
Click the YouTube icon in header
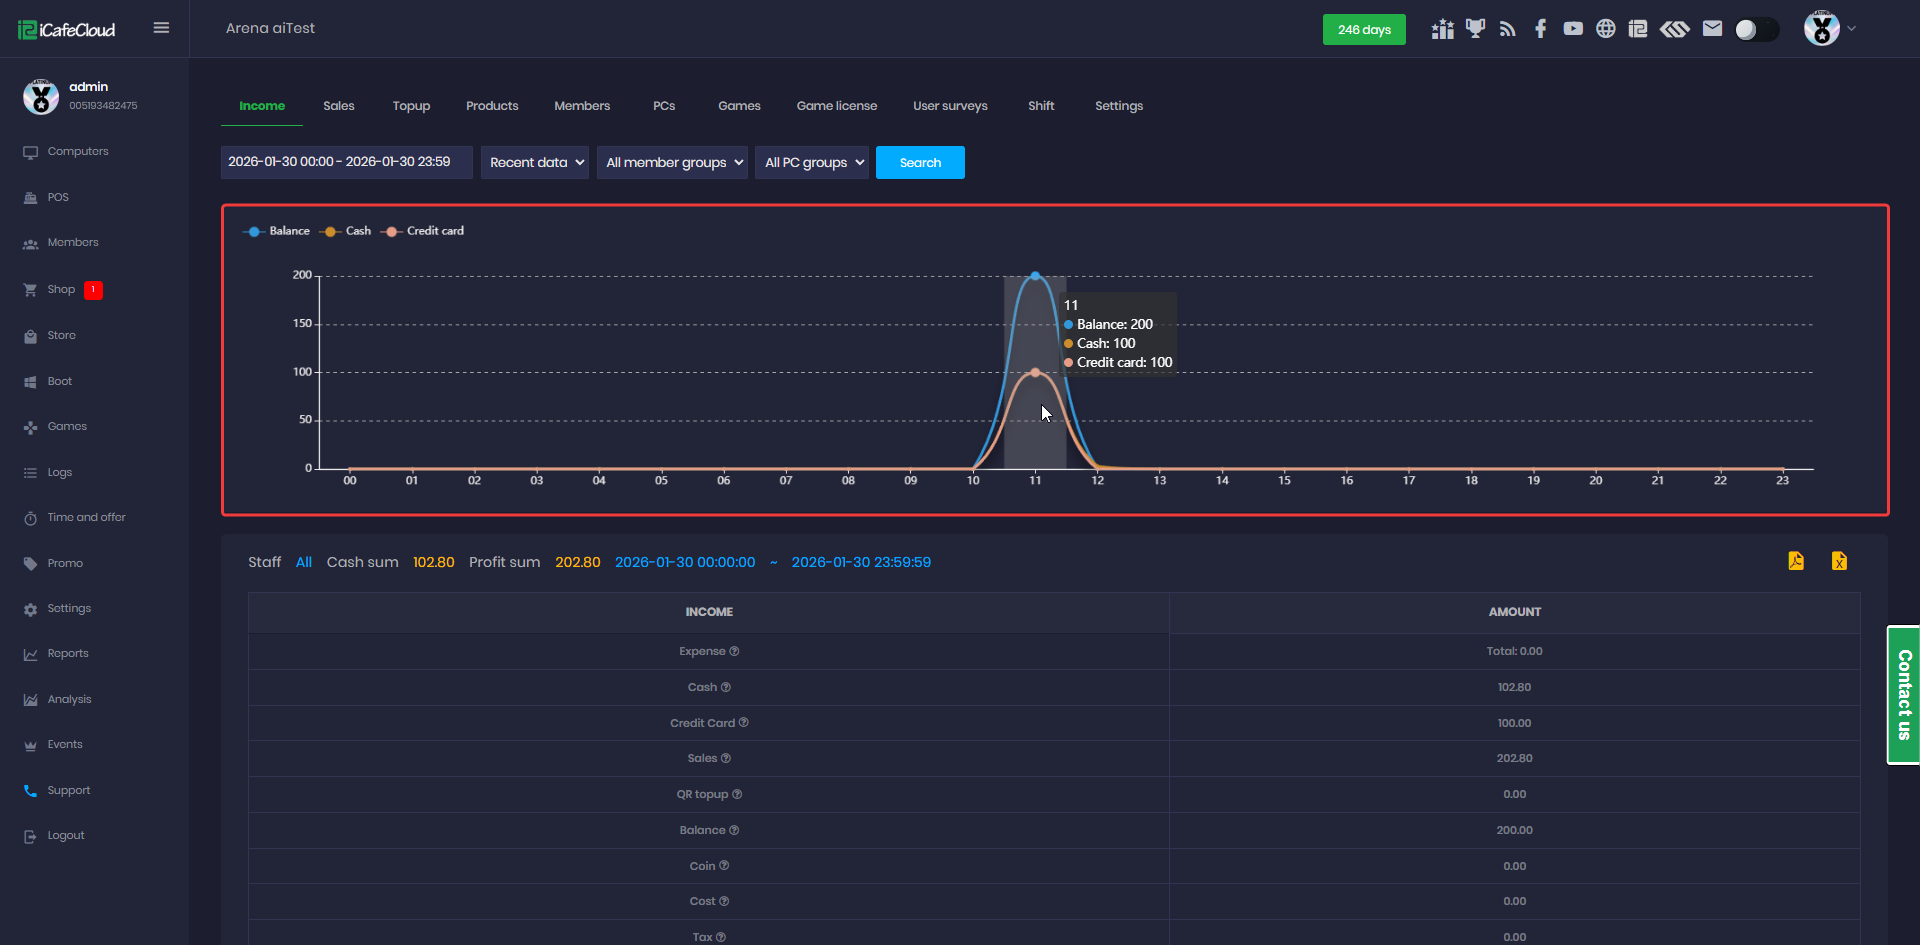coord(1573,29)
